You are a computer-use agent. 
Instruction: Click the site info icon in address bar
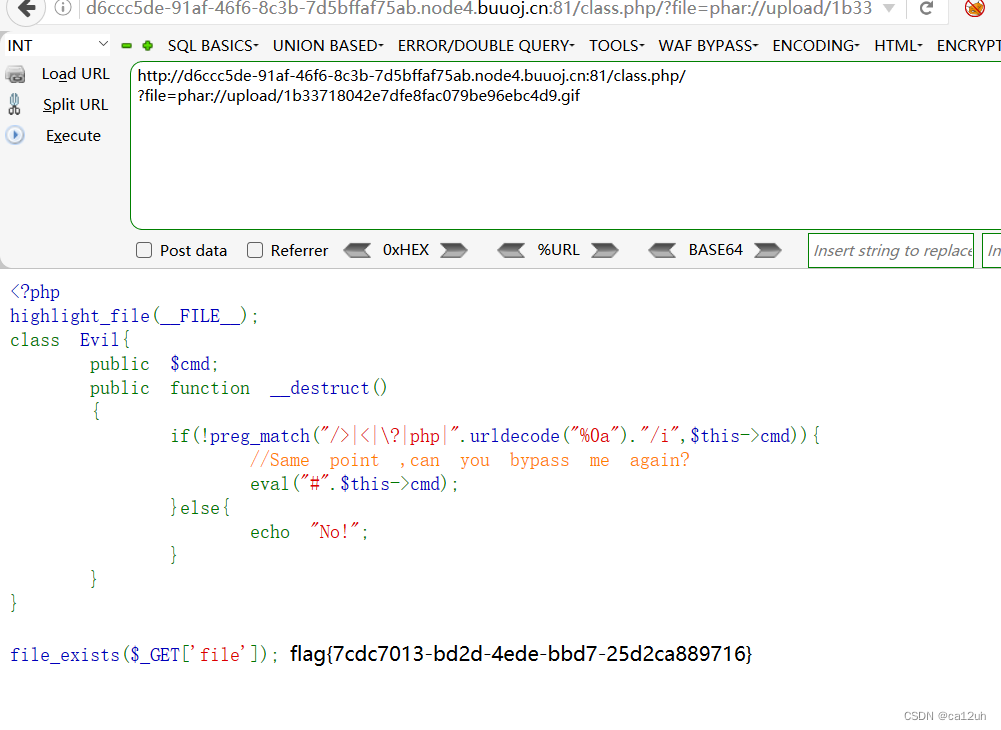pyautogui.click(x=63, y=8)
